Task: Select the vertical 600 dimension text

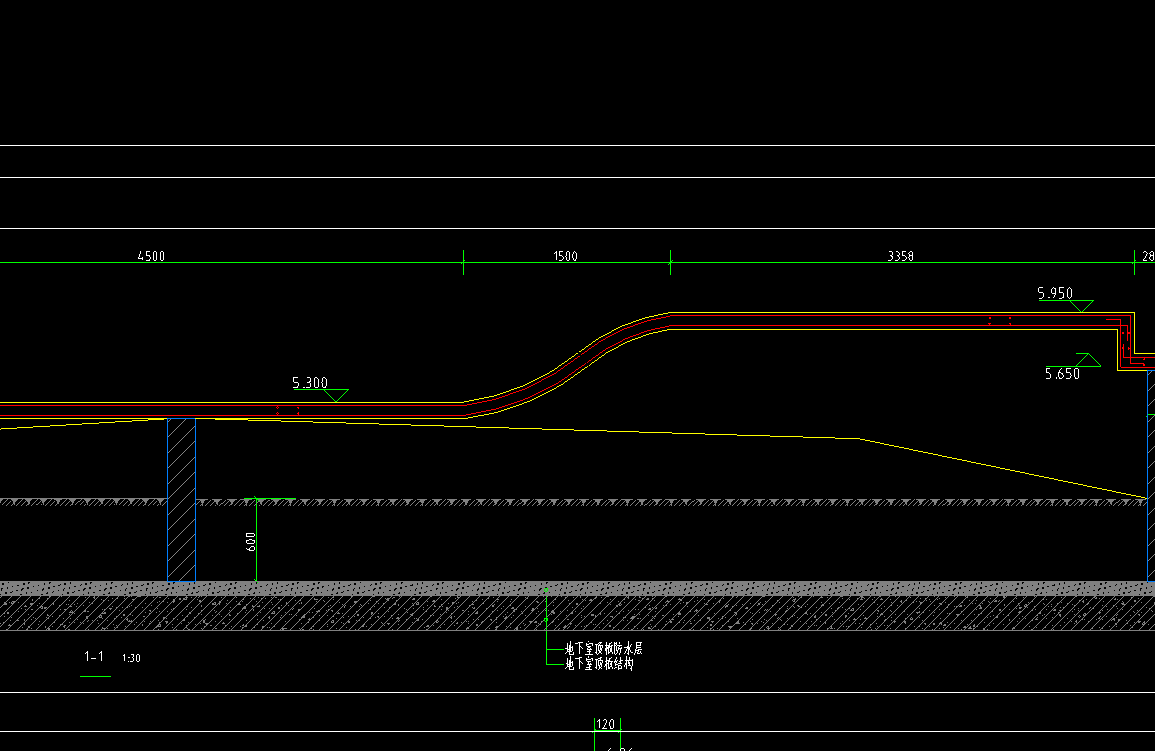Action: (x=250, y=541)
